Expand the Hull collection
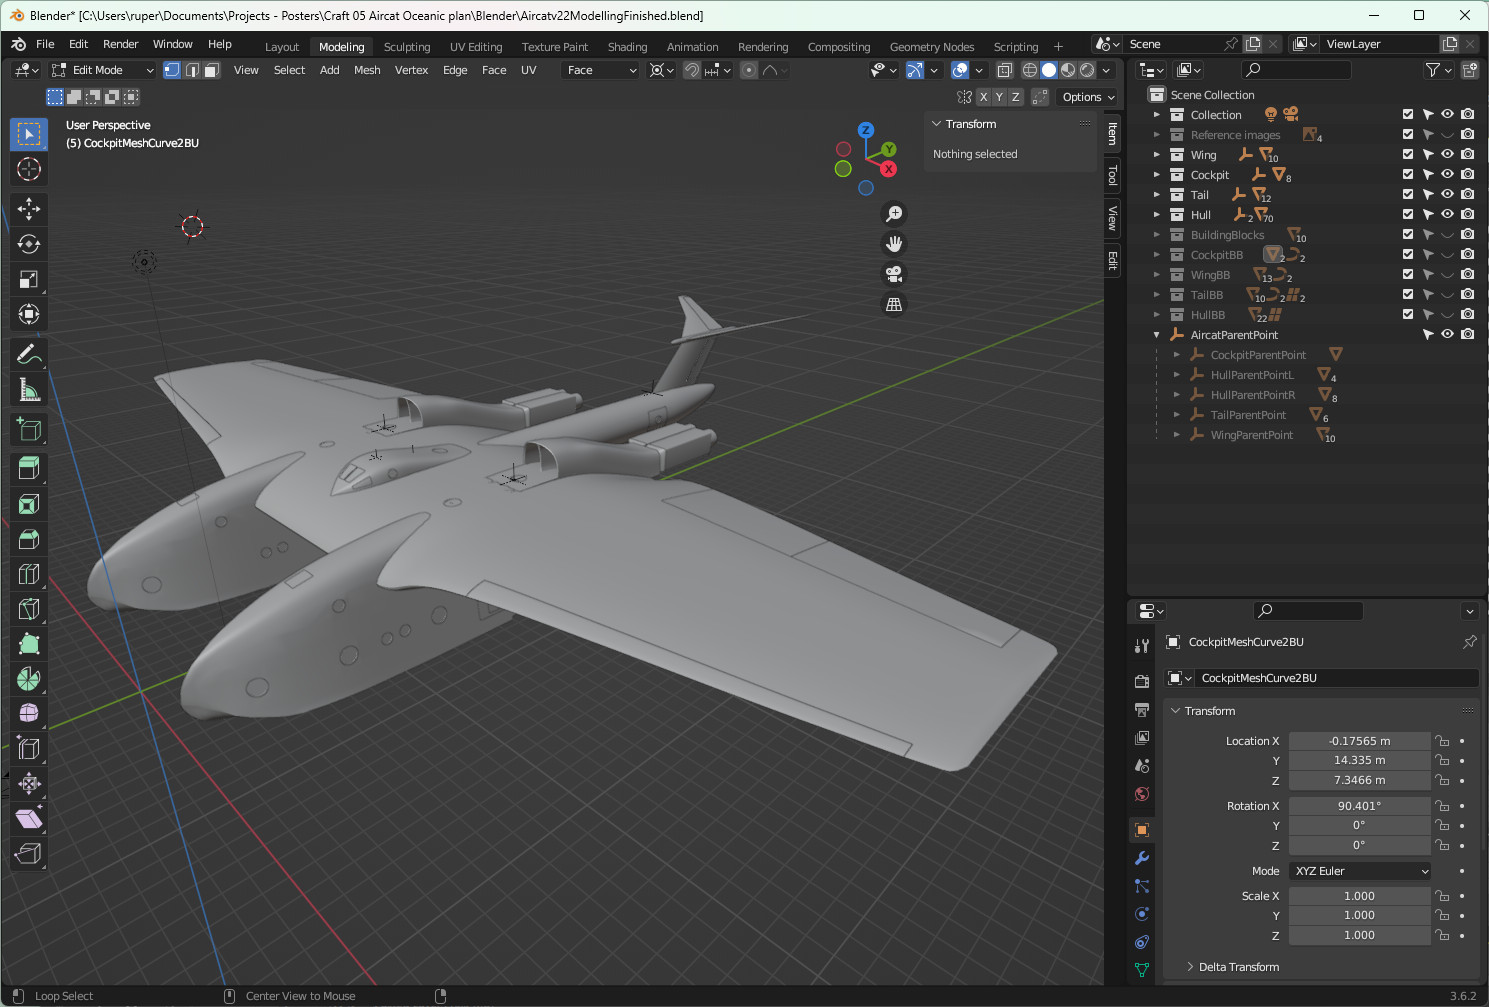1489x1007 pixels. click(x=1157, y=214)
